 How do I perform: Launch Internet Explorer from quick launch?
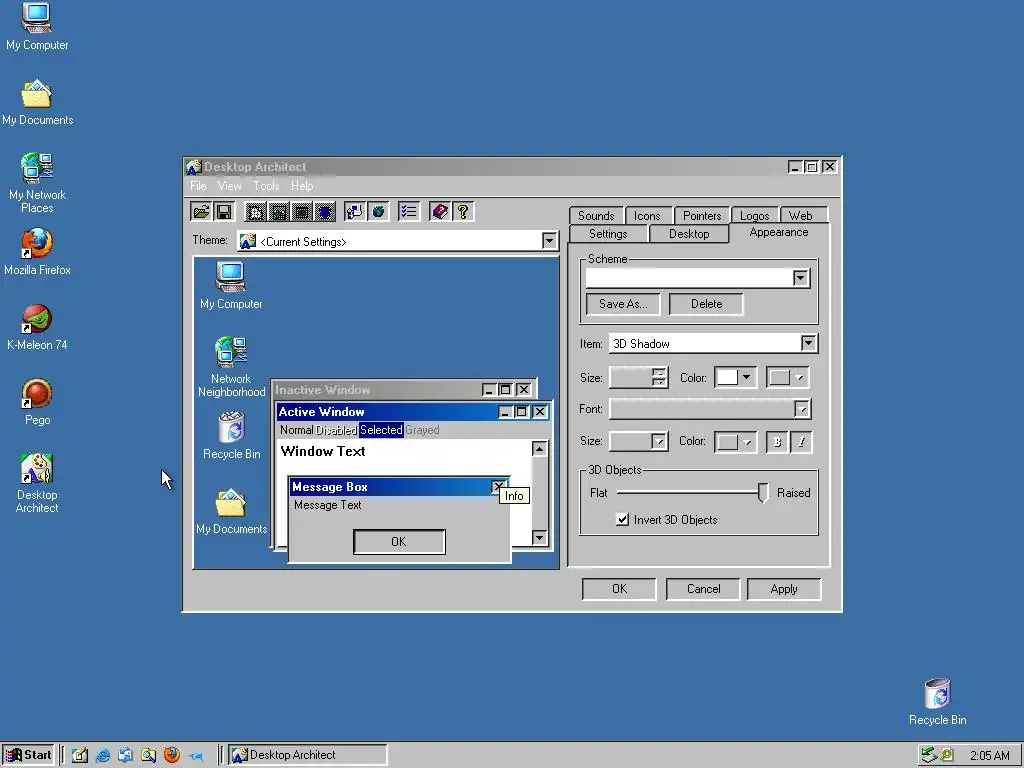click(103, 755)
